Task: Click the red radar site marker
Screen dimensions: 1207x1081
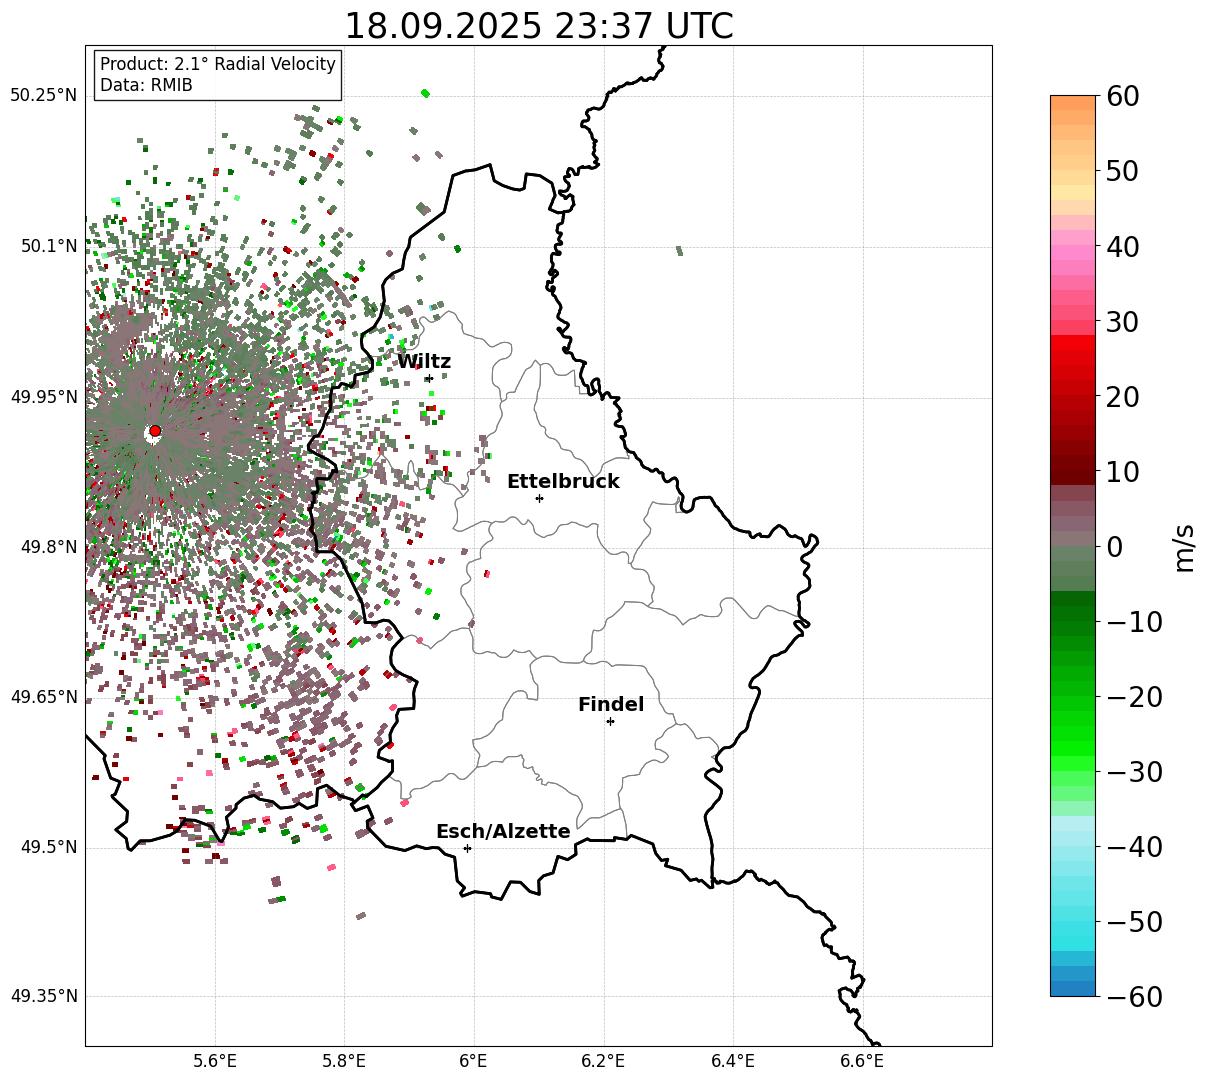Action: pyautogui.click(x=155, y=431)
